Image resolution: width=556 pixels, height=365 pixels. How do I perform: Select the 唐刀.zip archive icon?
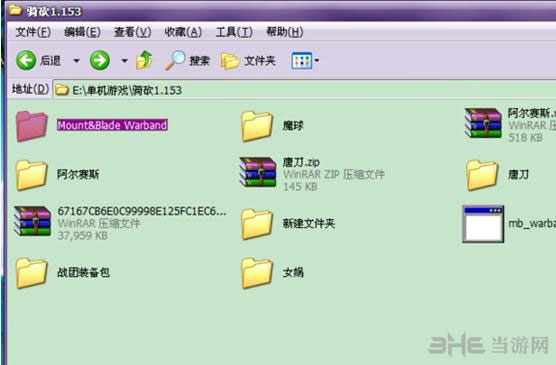coord(258,172)
